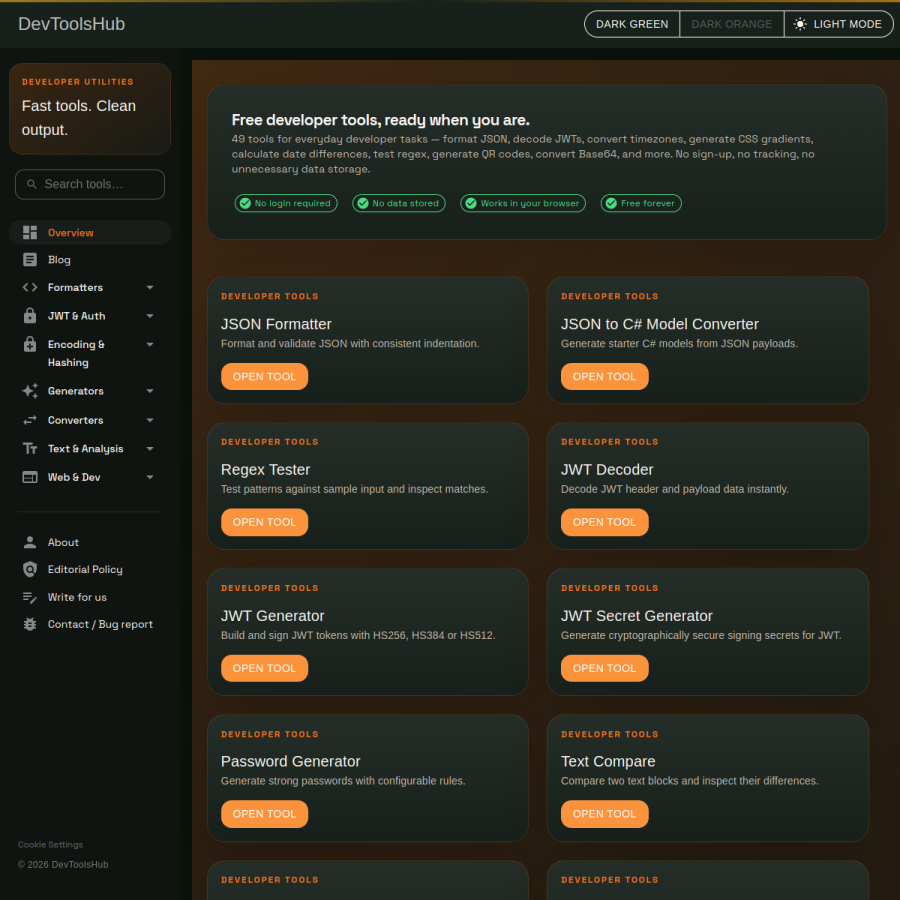Click the JSON to C# Model Converter title
This screenshot has width=900, height=900.
pyautogui.click(x=660, y=324)
